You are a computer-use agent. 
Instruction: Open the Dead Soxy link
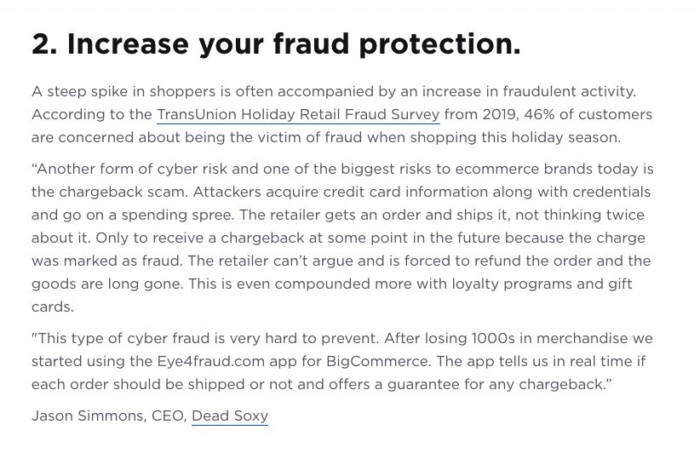230,416
